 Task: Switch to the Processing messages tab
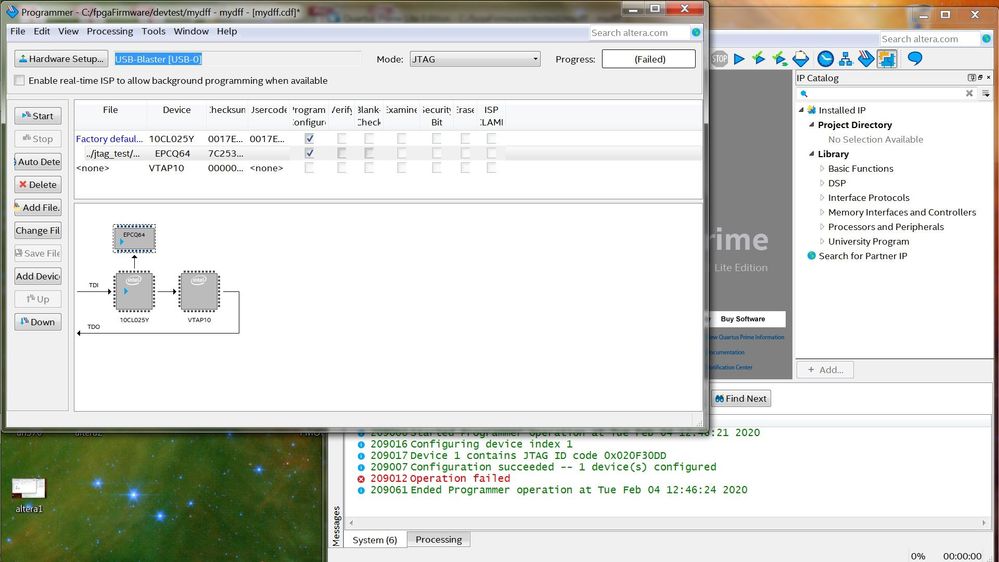coord(438,540)
